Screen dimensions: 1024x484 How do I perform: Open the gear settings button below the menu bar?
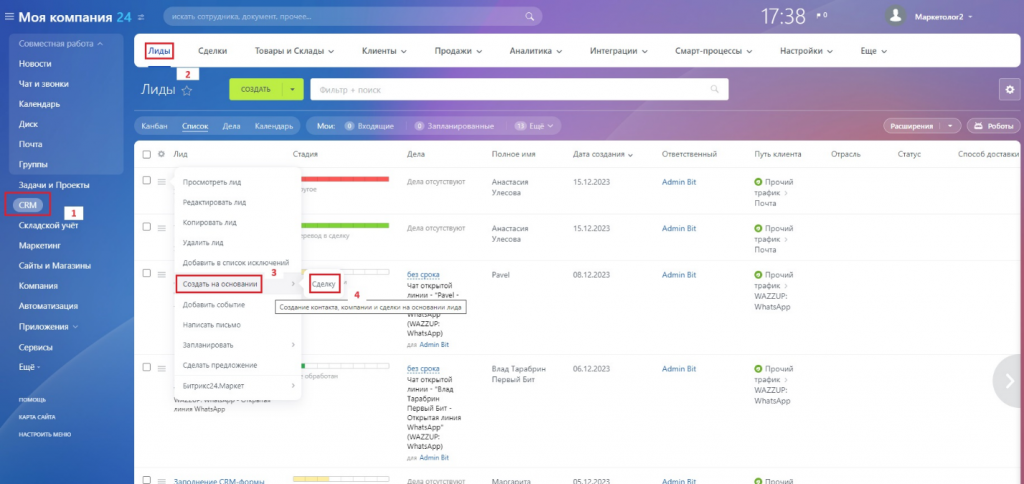point(1009,89)
